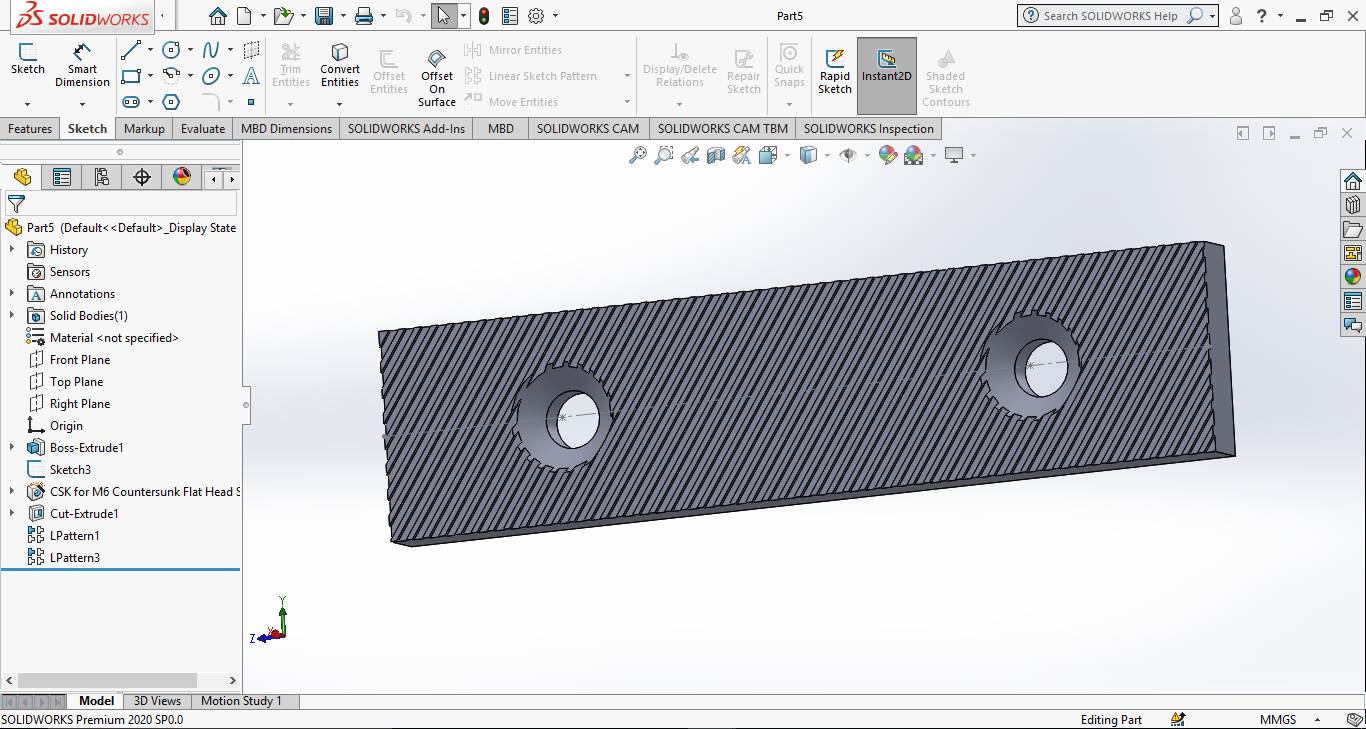Click the Smart Dimension tool
The width and height of the screenshot is (1366, 729).
[x=82, y=65]
